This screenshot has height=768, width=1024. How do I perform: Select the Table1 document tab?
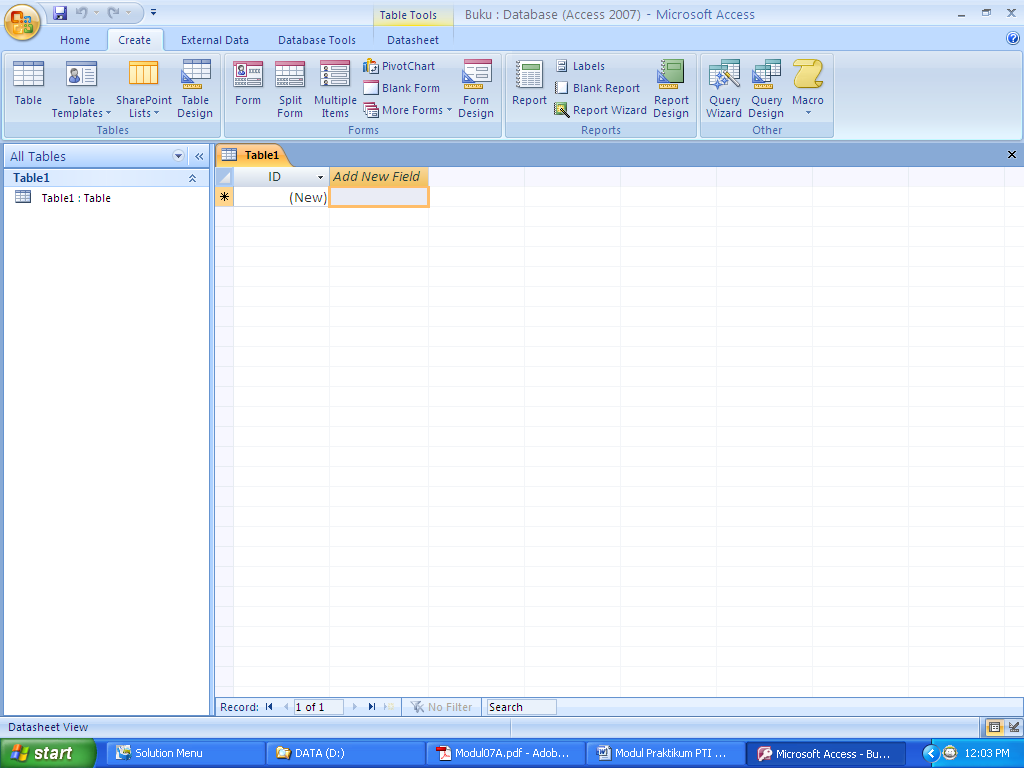point(253,155)
